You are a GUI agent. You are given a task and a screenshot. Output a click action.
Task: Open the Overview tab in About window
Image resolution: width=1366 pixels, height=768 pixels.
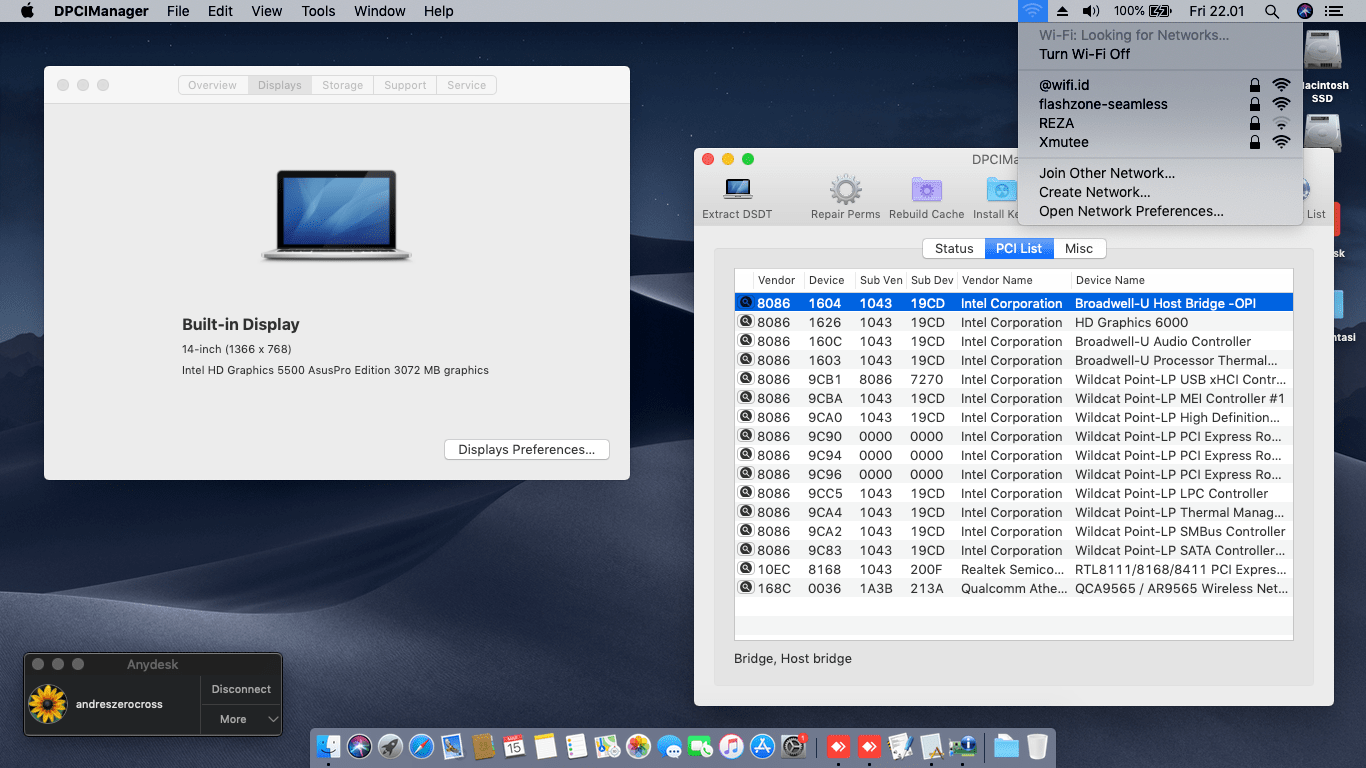213,85
